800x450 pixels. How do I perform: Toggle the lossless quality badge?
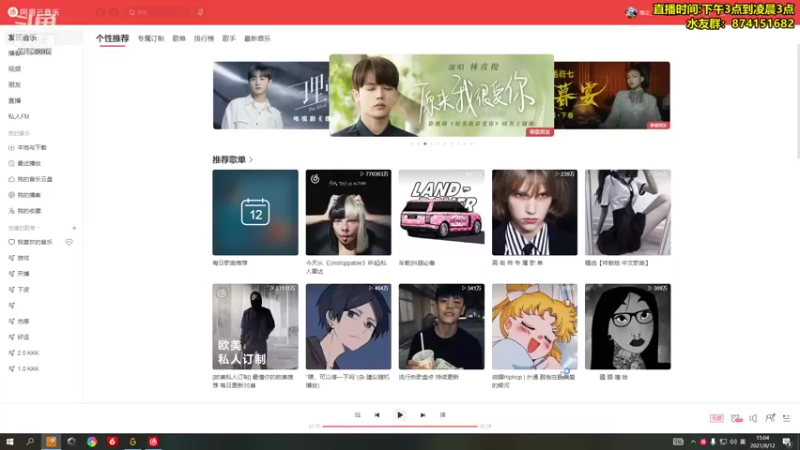pos(716,418)
